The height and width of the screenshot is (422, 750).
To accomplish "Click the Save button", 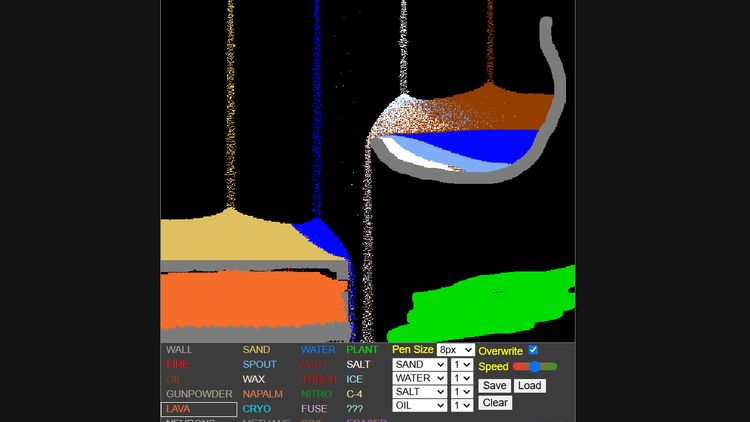I will 494,385.
